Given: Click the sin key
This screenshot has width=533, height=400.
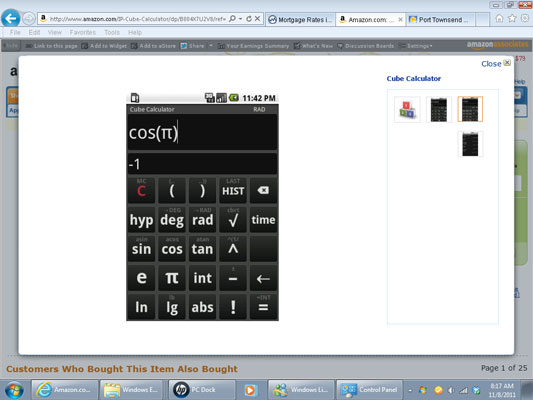Looking at the screenshot, I should coord(141,249).
